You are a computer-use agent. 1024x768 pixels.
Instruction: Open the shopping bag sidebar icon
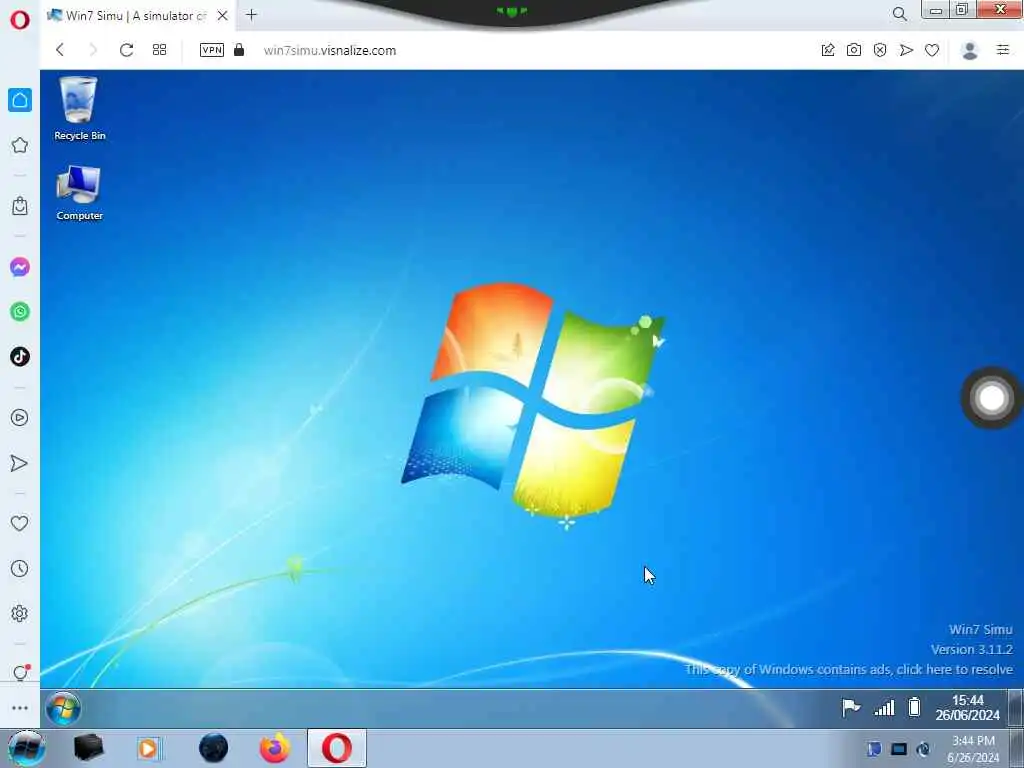click(x=20, y=206)
